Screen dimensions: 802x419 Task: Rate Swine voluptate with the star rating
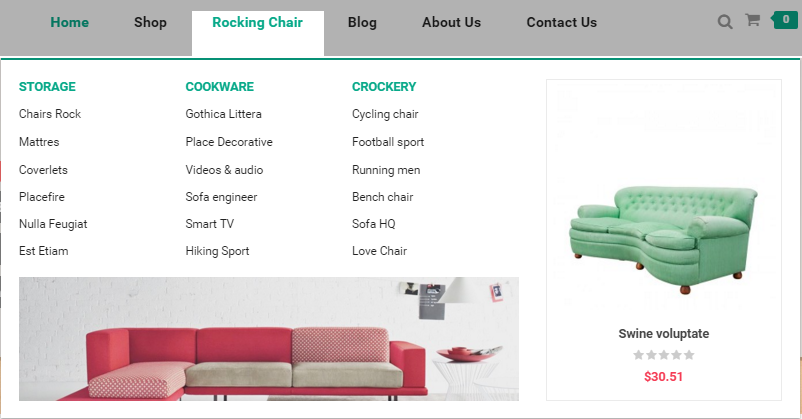[x=663, y=355]
